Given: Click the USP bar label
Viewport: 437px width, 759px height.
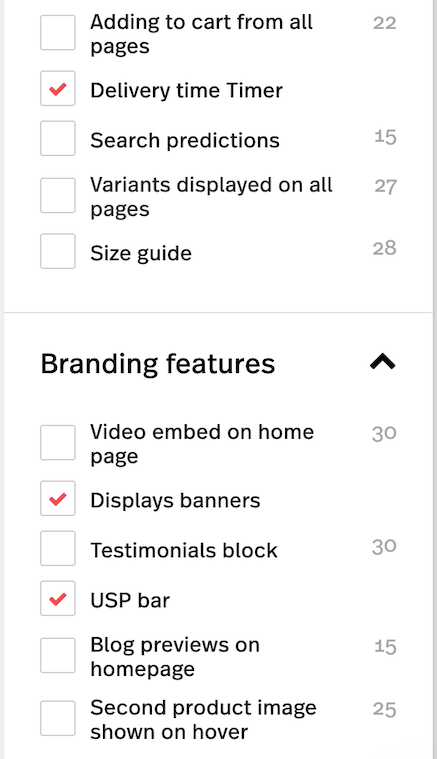Looking at the screenshot, I should click(130, 601).
